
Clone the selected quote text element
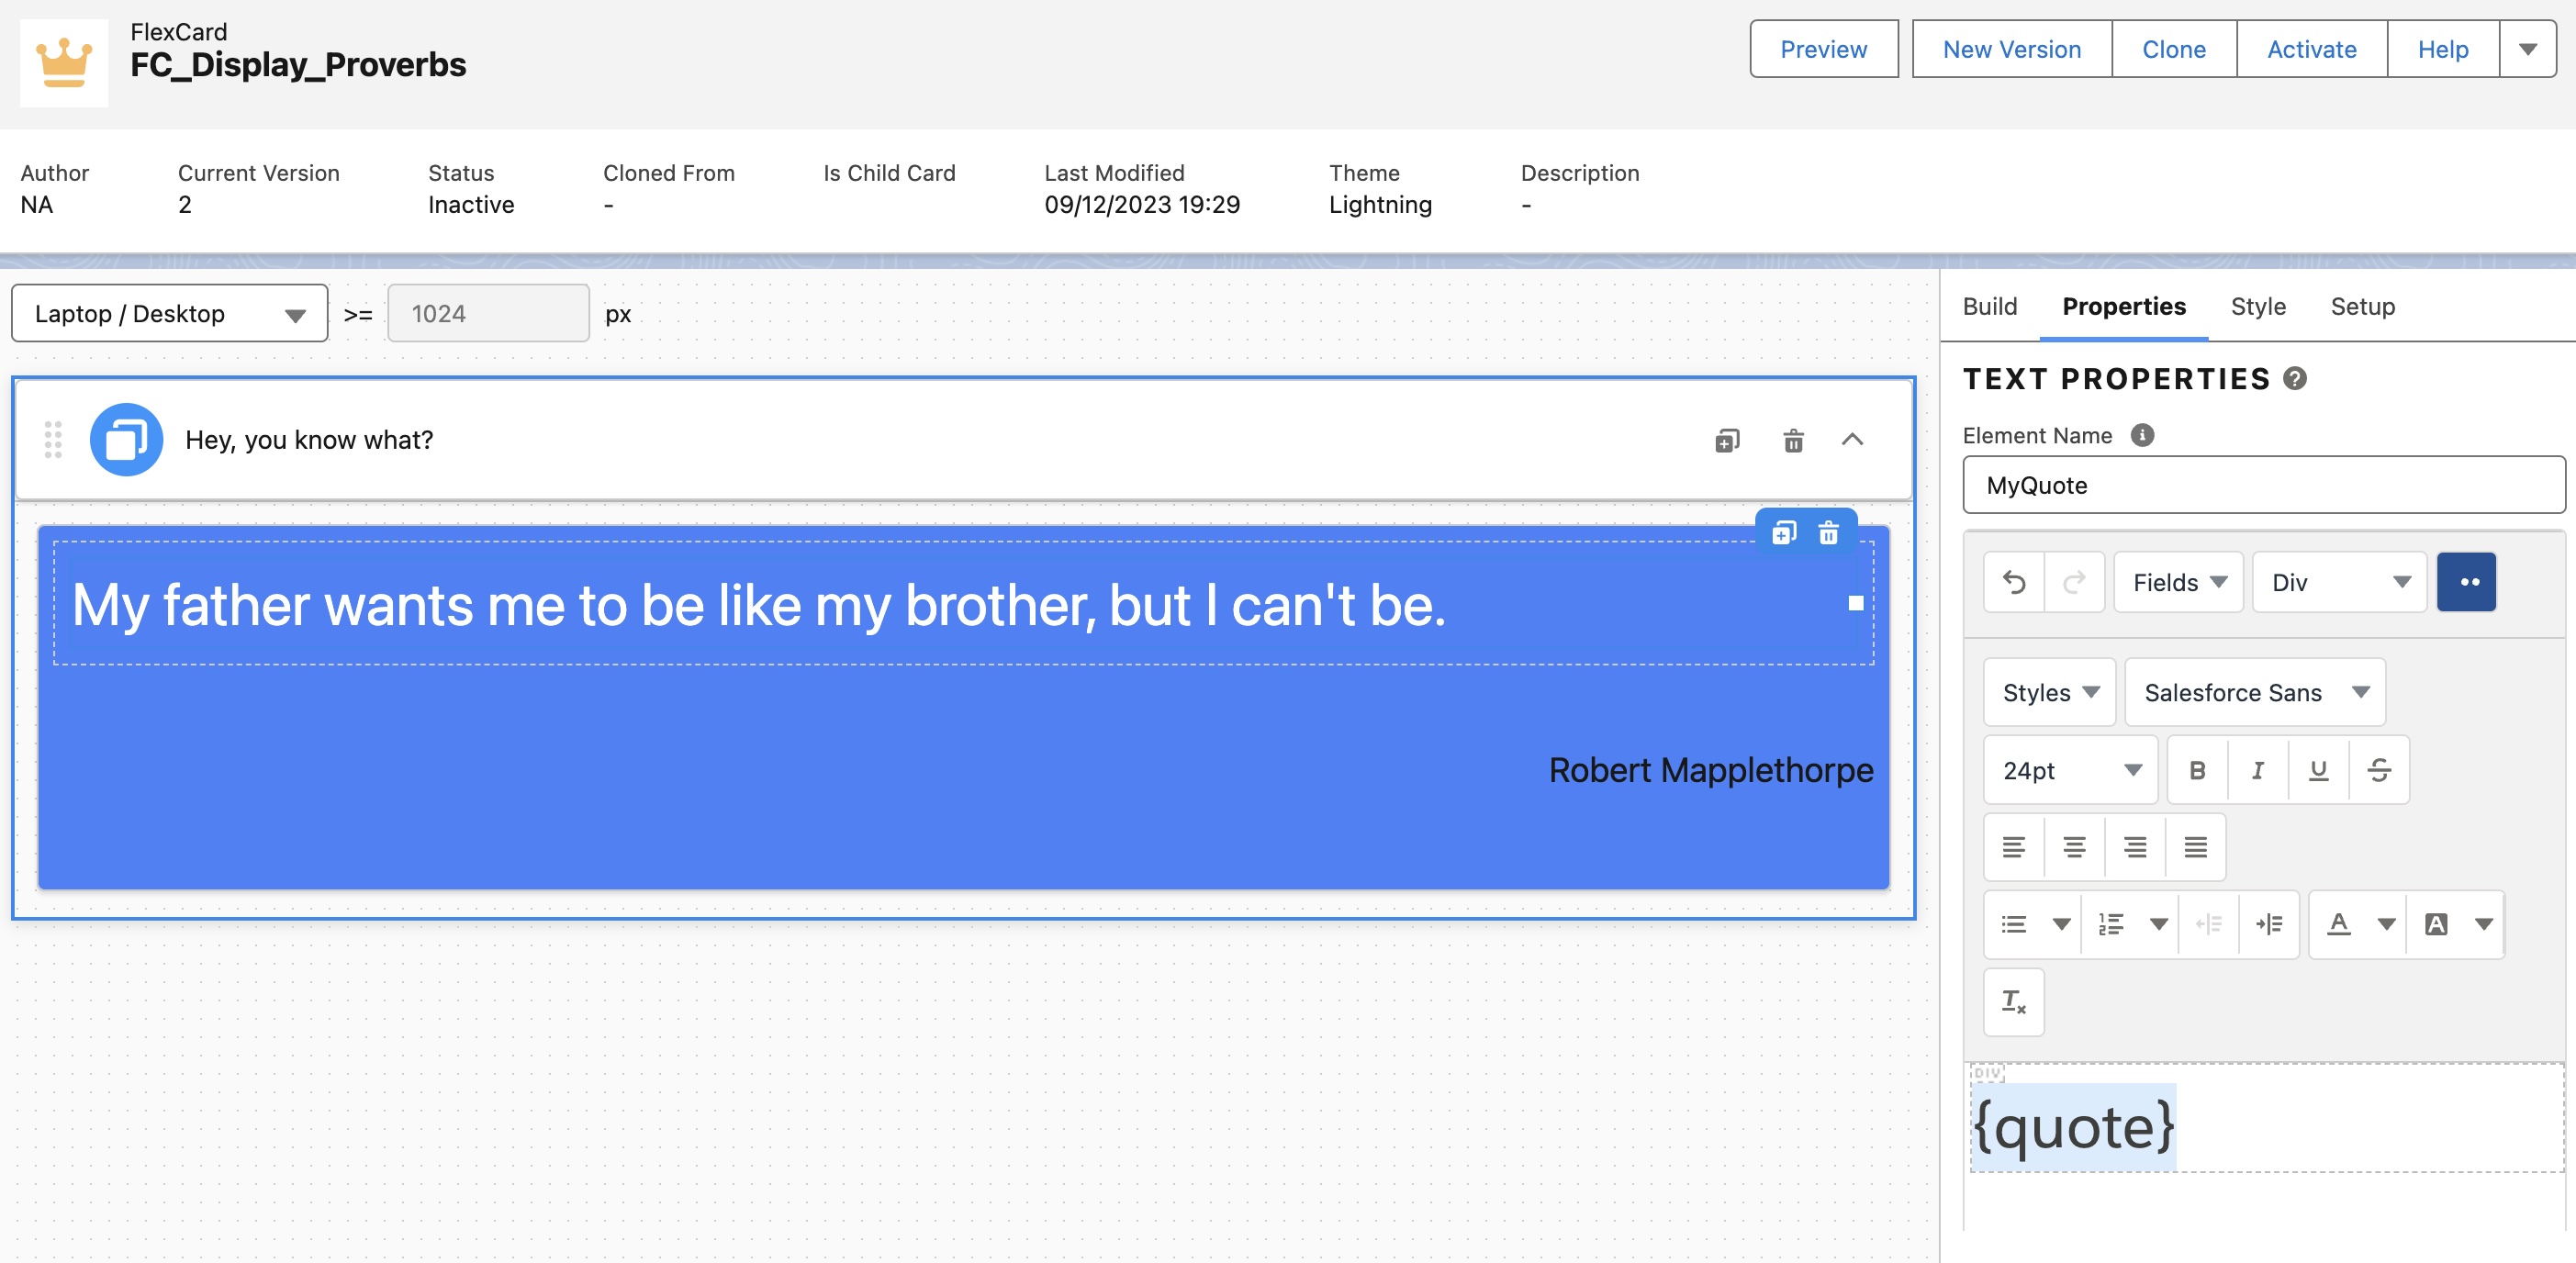tap(1784, 532)
